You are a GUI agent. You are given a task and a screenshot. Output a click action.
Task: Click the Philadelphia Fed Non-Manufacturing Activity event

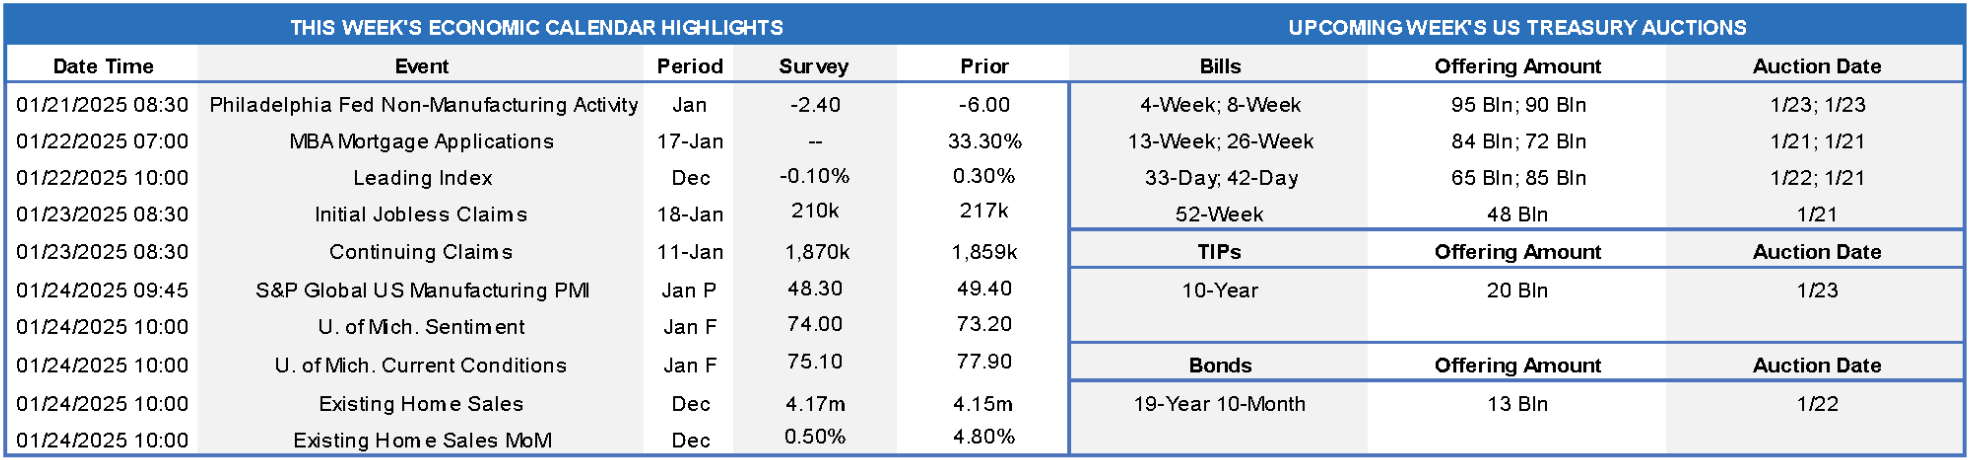pyautogui.click(x=423, y=104)
